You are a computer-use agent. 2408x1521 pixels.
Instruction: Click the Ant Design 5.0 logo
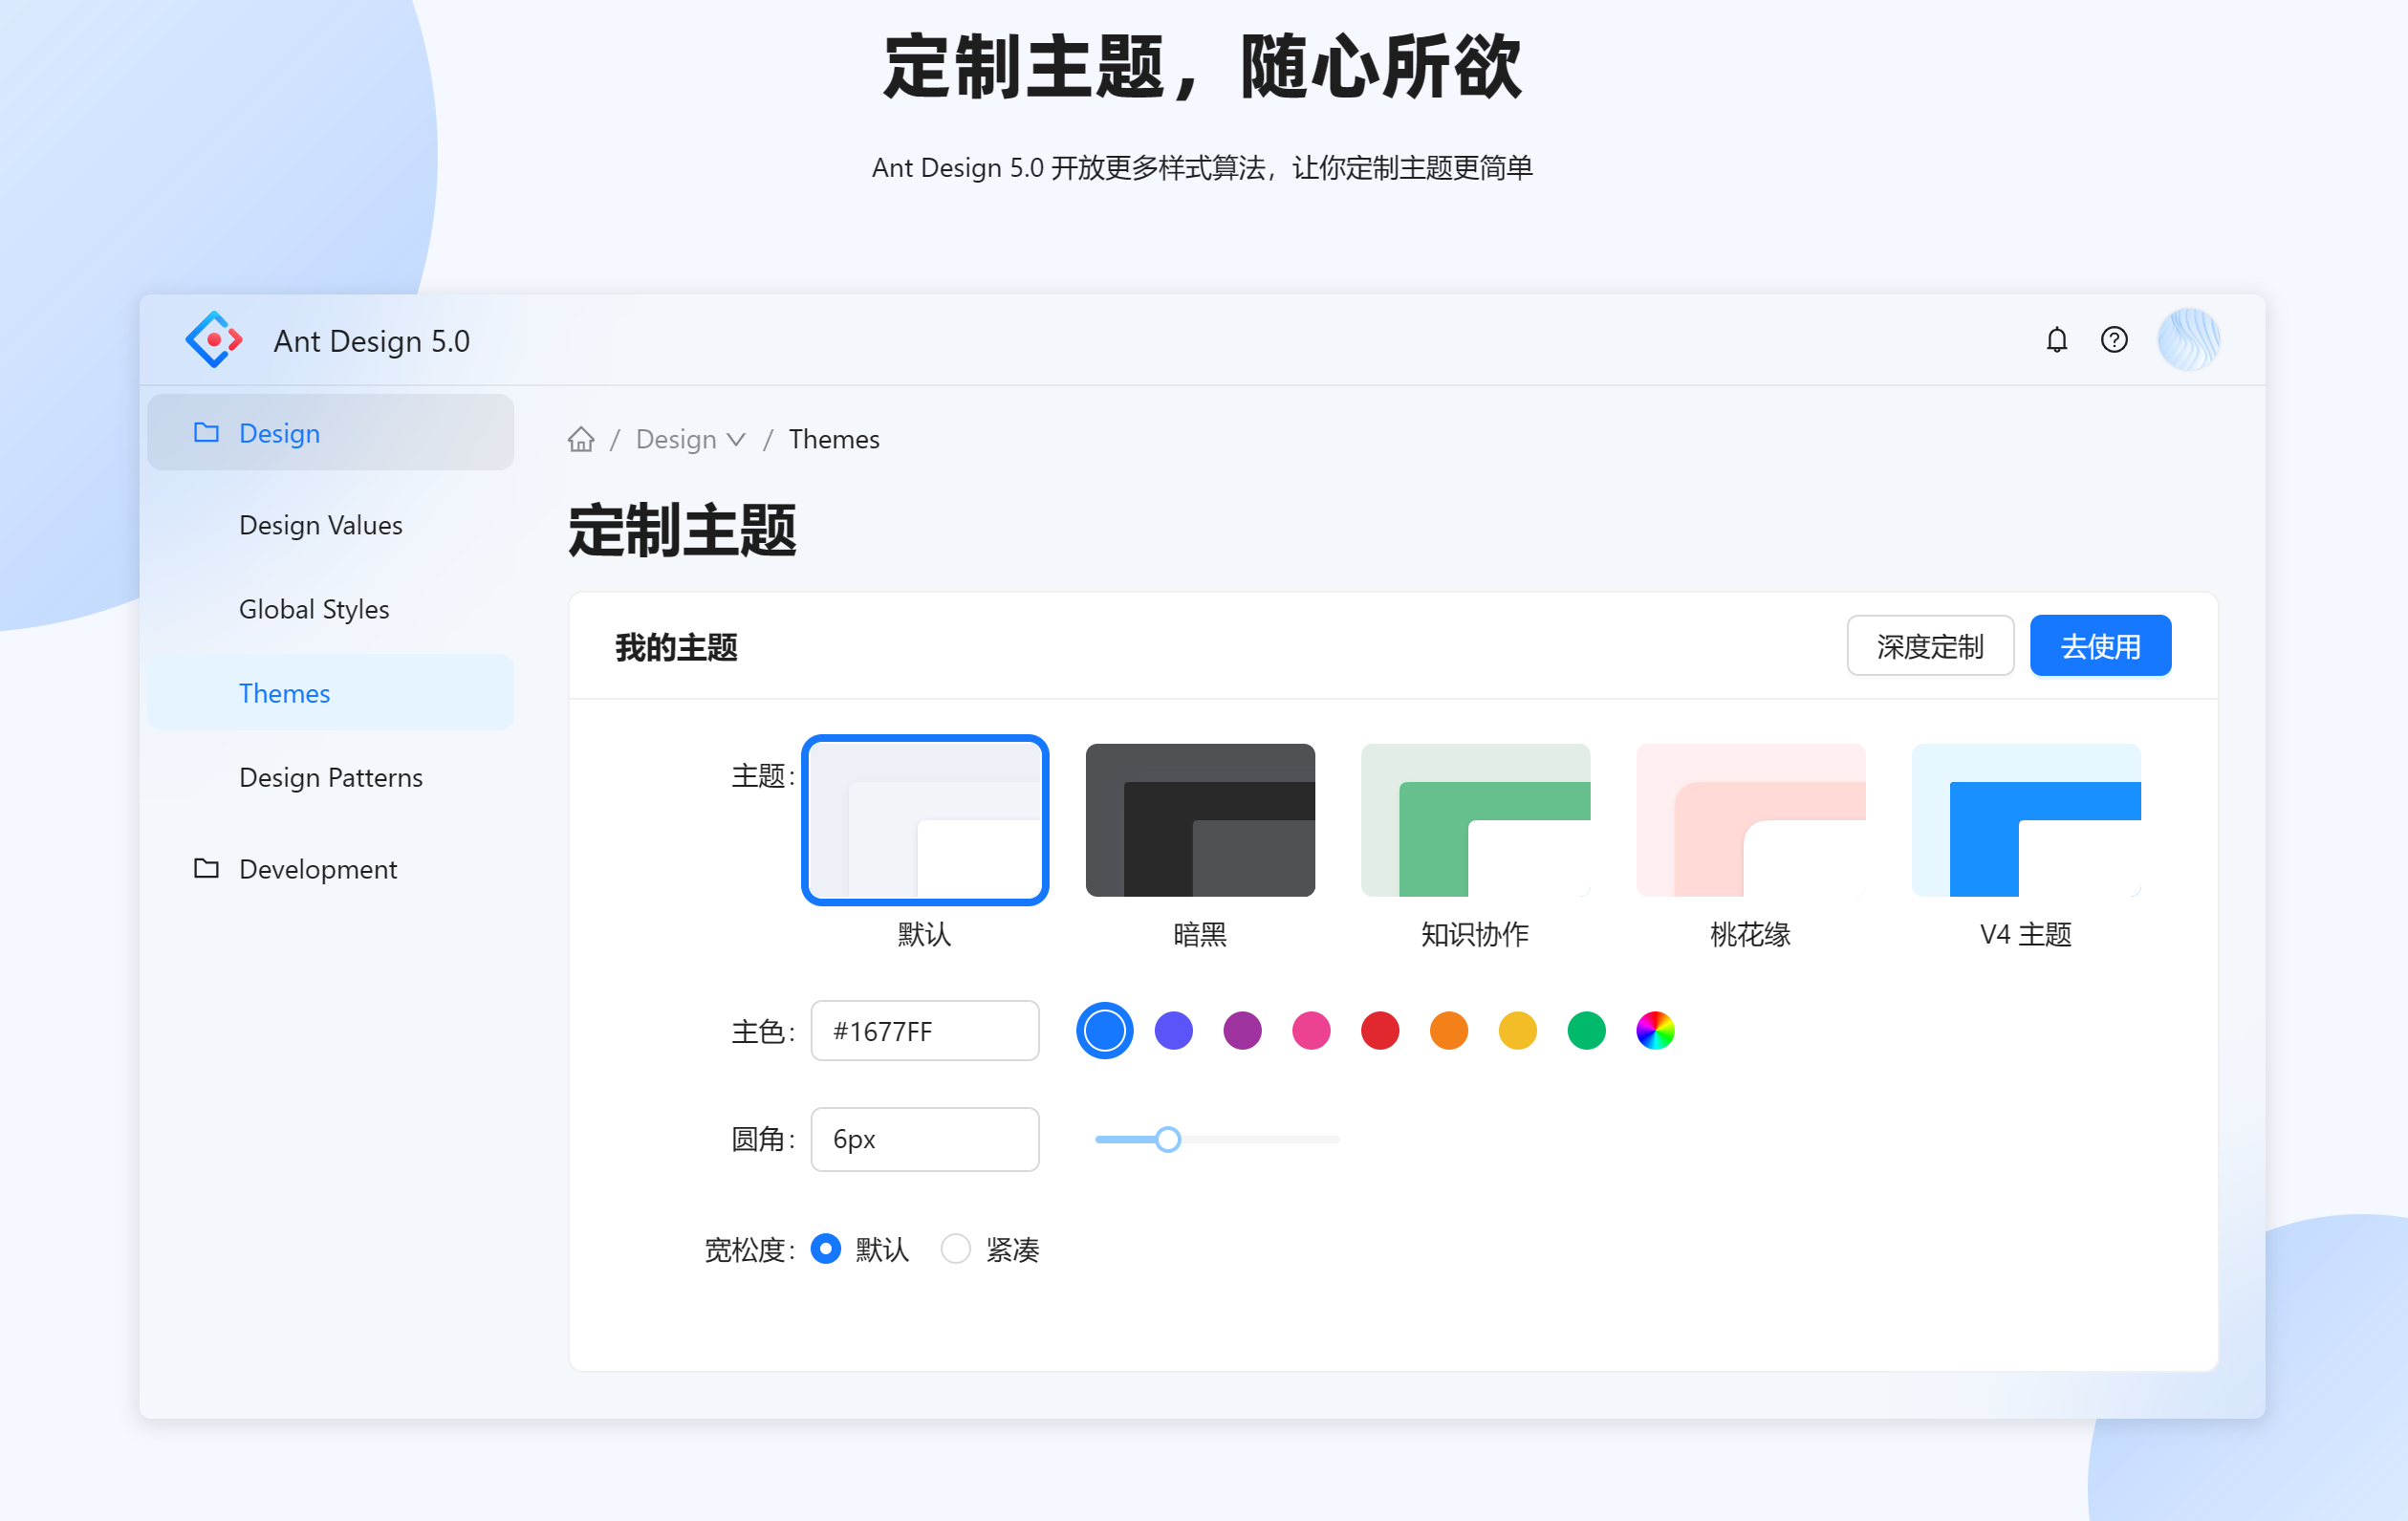pos(213,340)
